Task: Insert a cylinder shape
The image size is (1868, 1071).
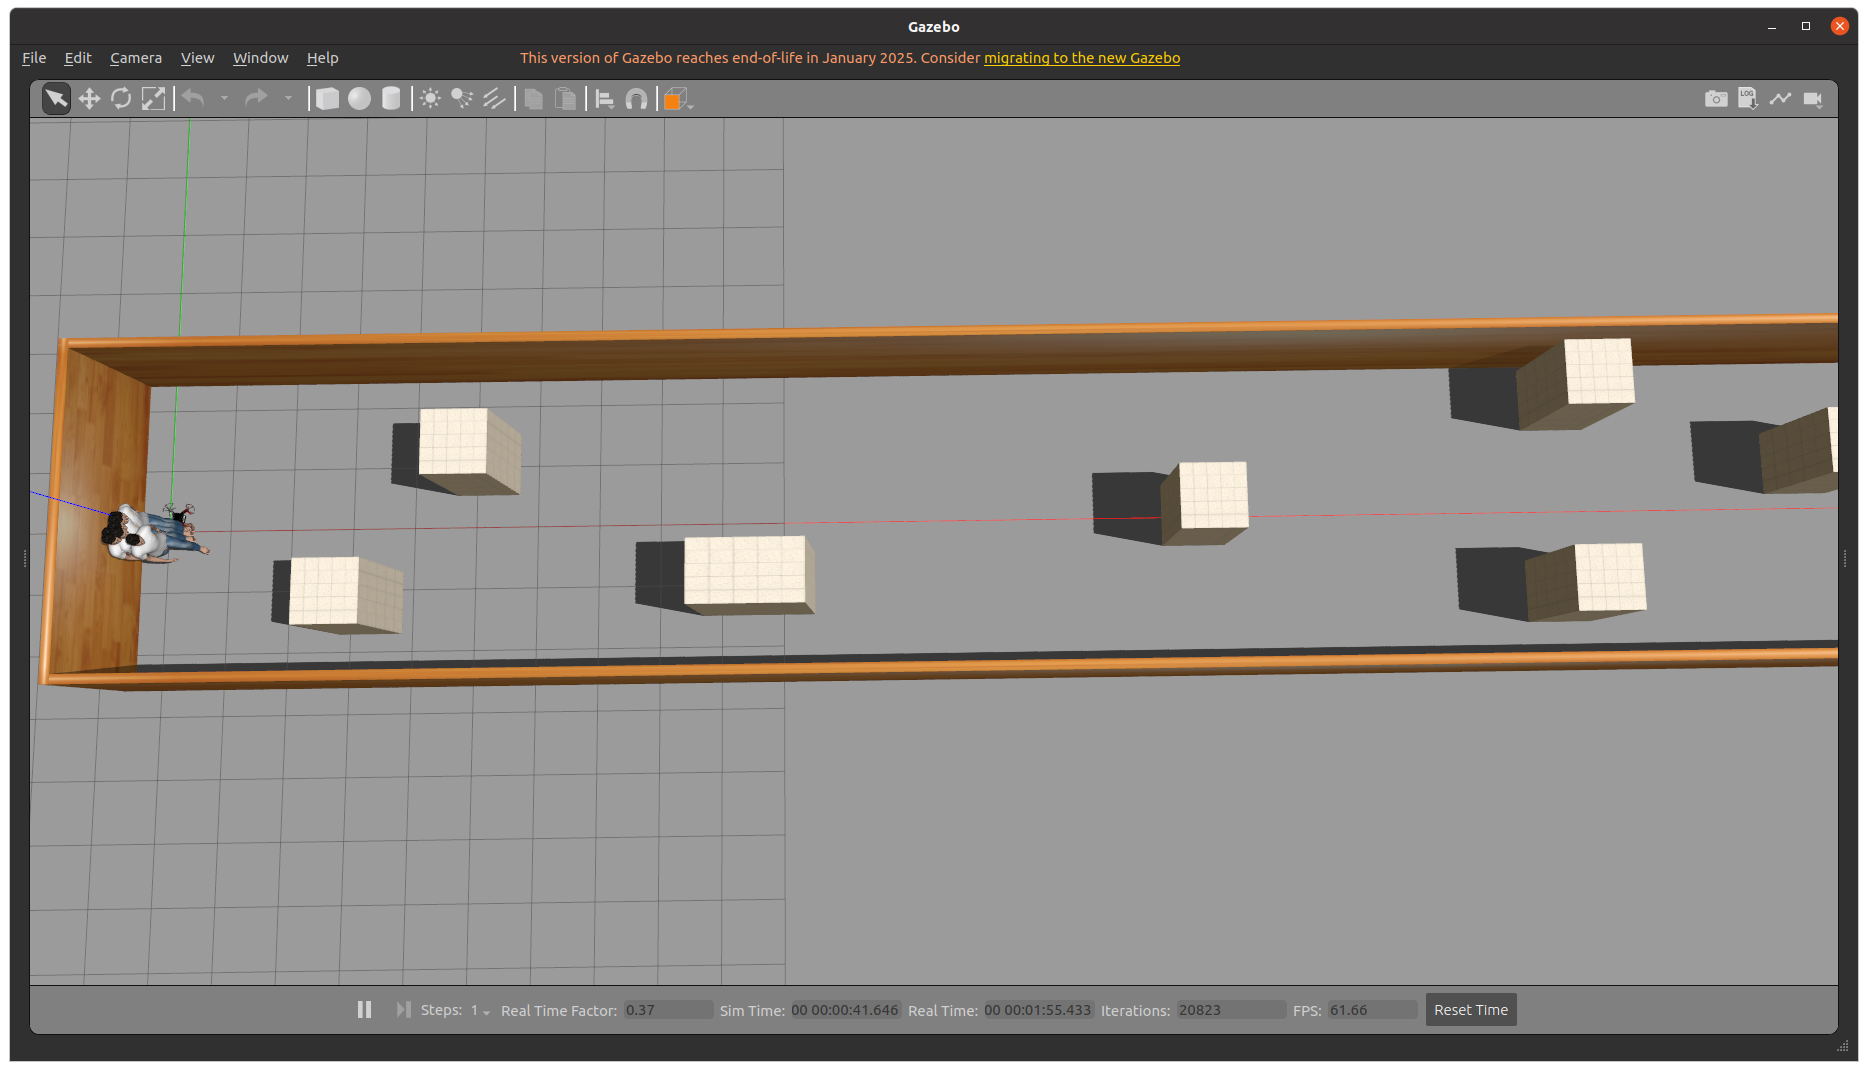Action: click(391, 98)
